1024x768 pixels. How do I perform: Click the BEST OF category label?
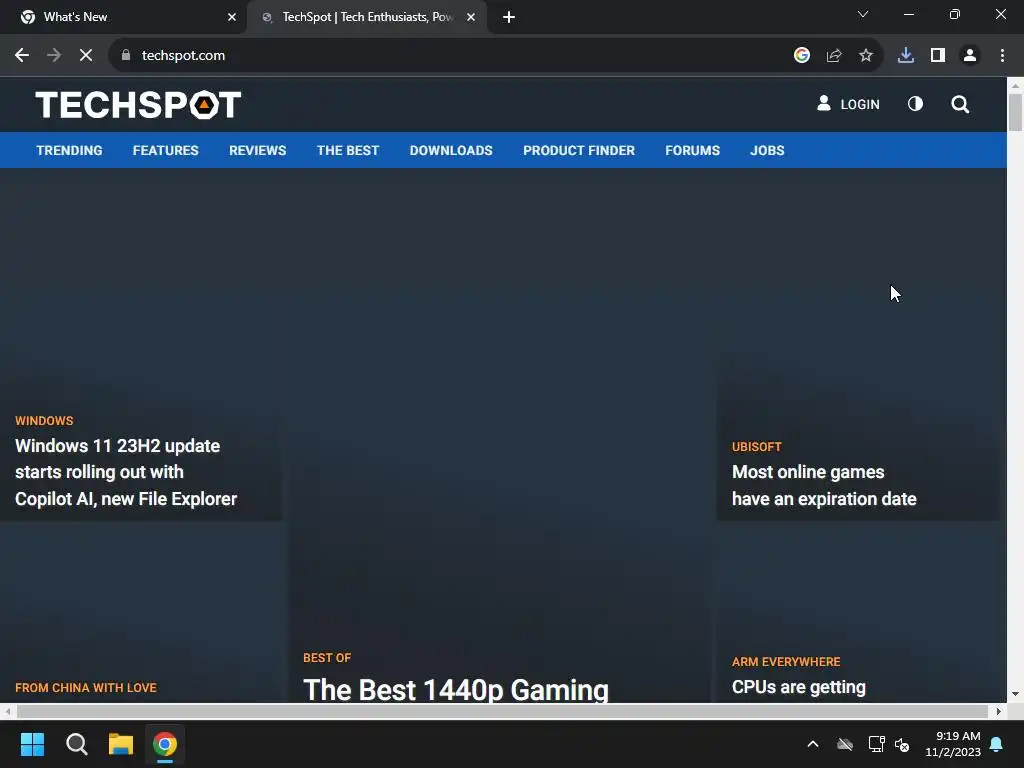coord(327,658)
